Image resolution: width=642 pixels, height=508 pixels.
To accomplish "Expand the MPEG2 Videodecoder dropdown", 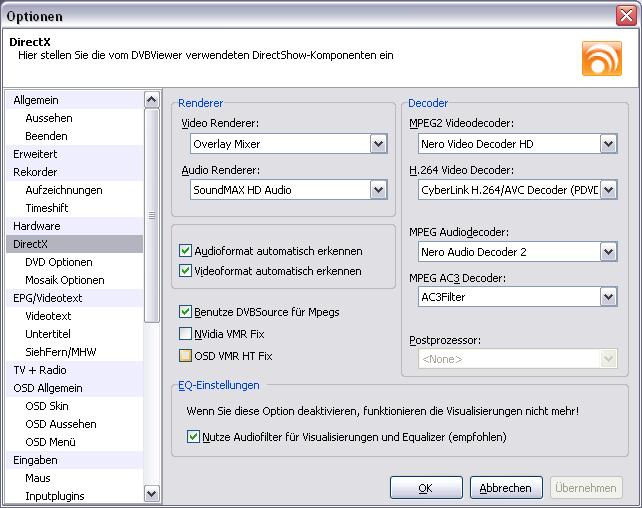I will click(x=608, y=144).
